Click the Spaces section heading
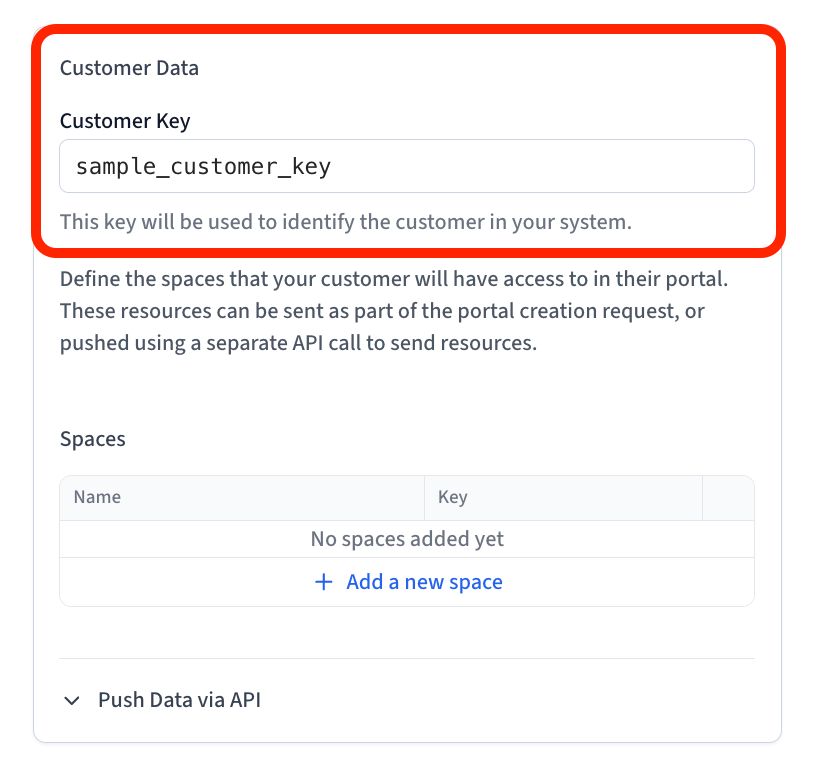The image size is (818, 782). [x=93, y=439]
